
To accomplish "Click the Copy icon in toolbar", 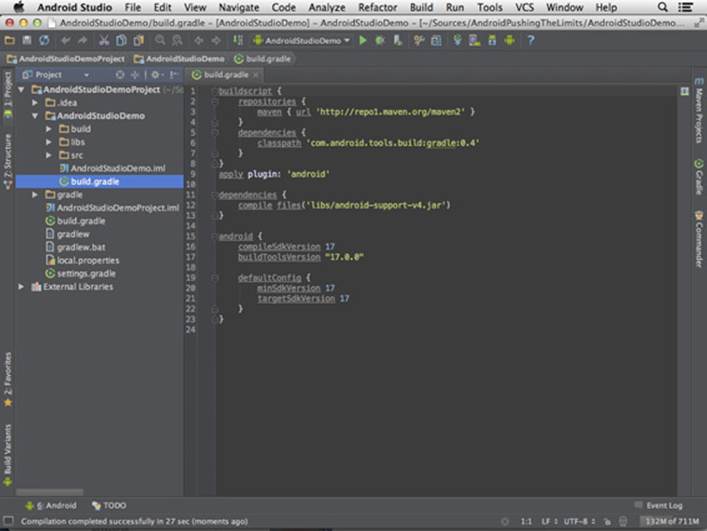I will click(x=121, y=41).
